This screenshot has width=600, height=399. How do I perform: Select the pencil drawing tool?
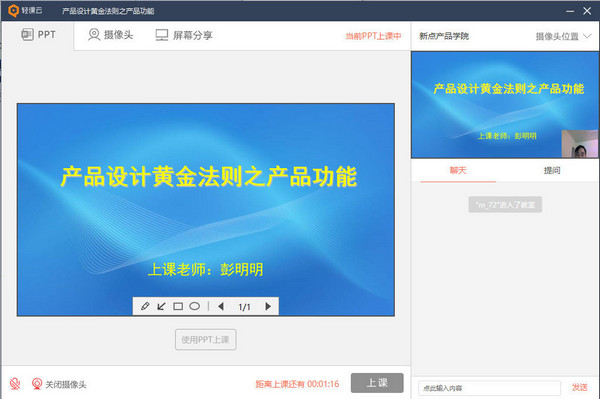145,306
